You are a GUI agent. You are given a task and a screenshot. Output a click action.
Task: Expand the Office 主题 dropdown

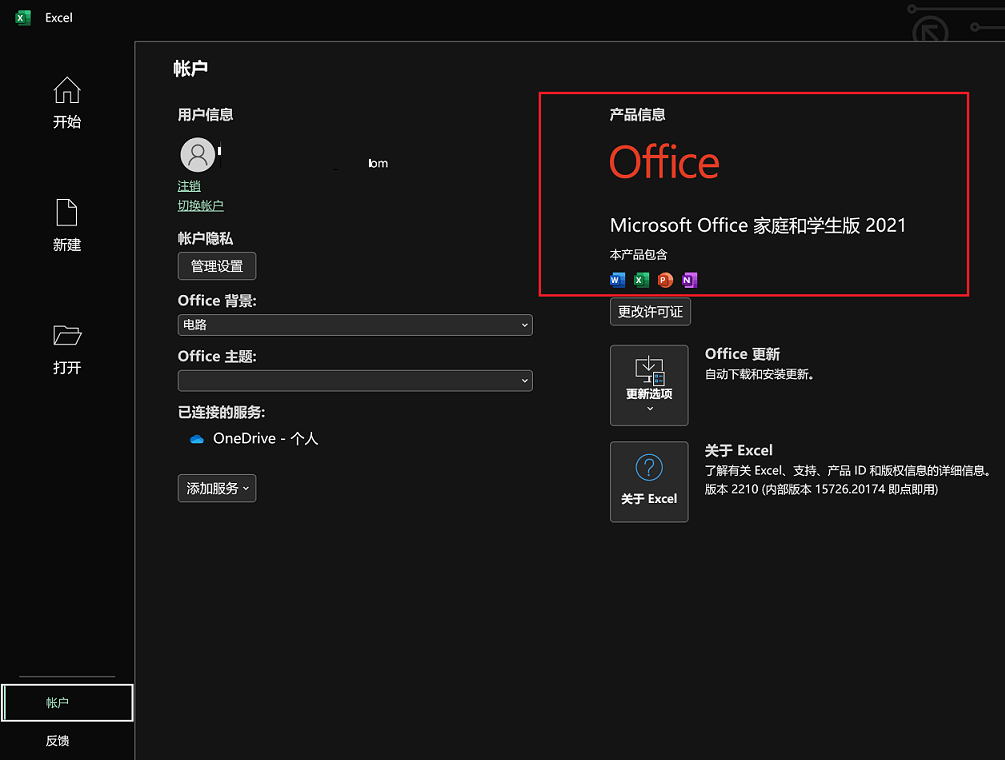(355, 380)
